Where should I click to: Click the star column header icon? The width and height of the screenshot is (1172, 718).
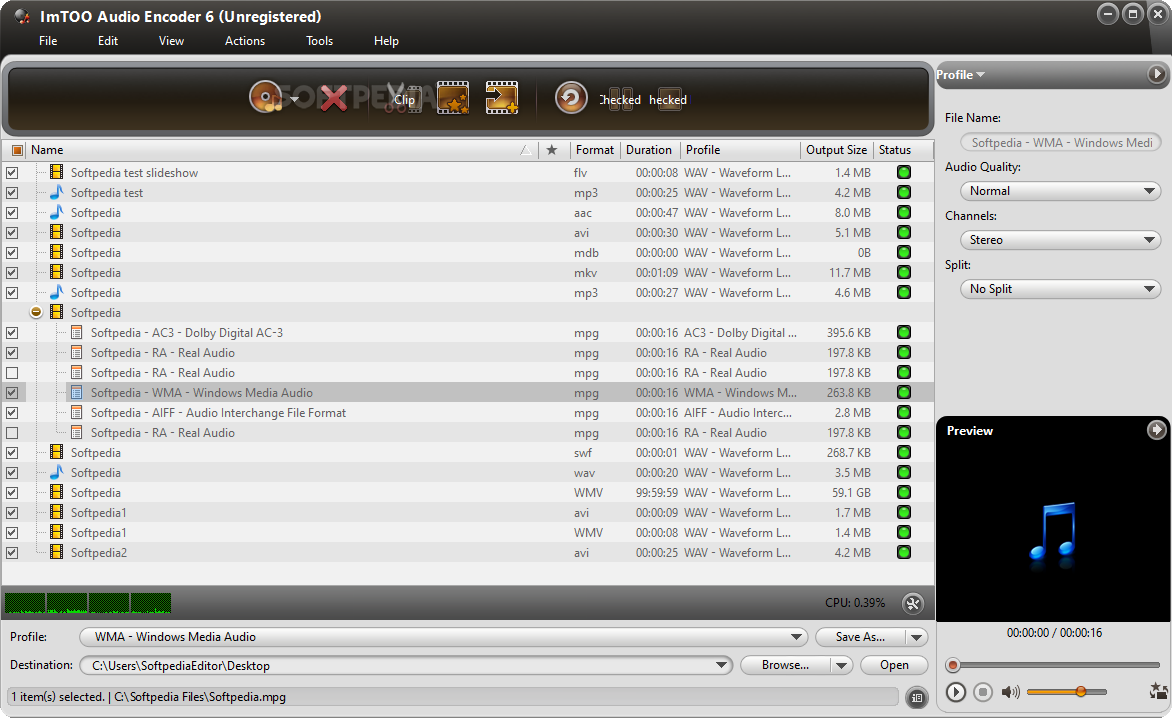[552, 149]
